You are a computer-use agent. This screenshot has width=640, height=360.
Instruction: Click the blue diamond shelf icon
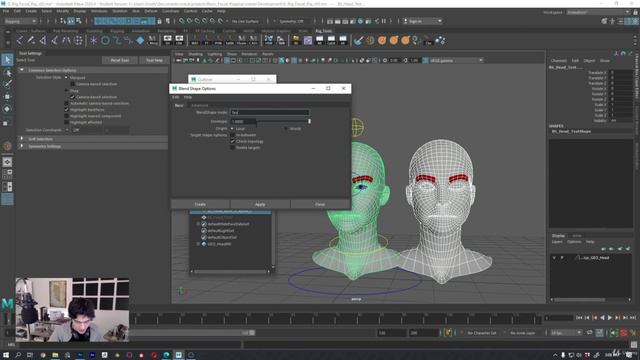tap(140, 40)
